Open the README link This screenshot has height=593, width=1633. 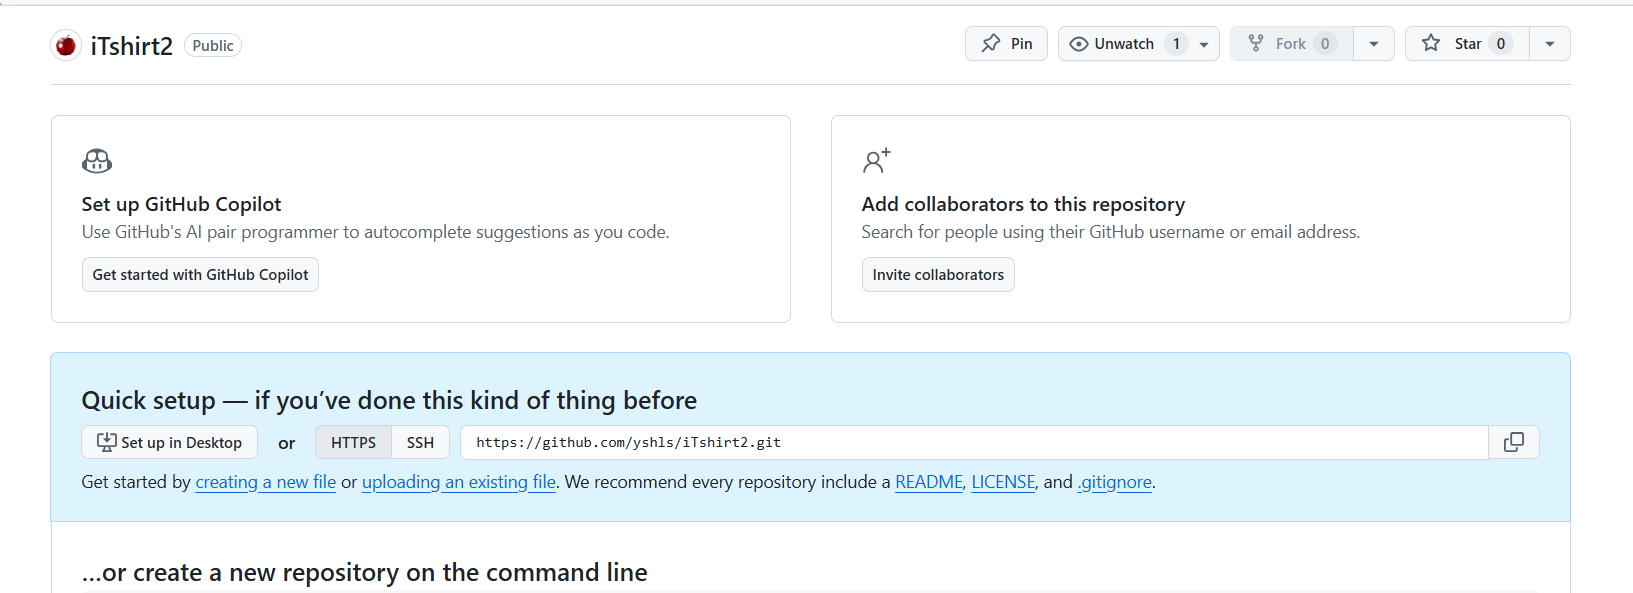click(929, 482)
